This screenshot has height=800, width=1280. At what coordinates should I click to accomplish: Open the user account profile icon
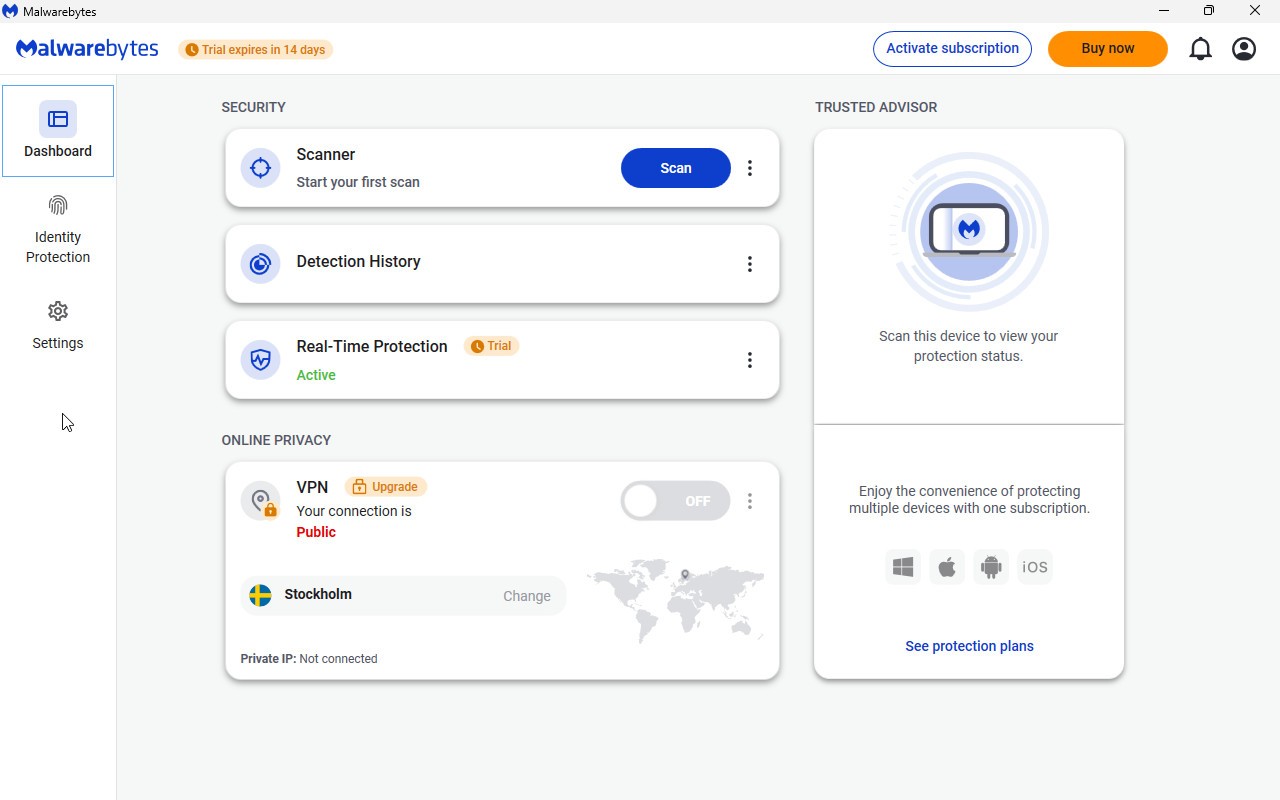1244,49
